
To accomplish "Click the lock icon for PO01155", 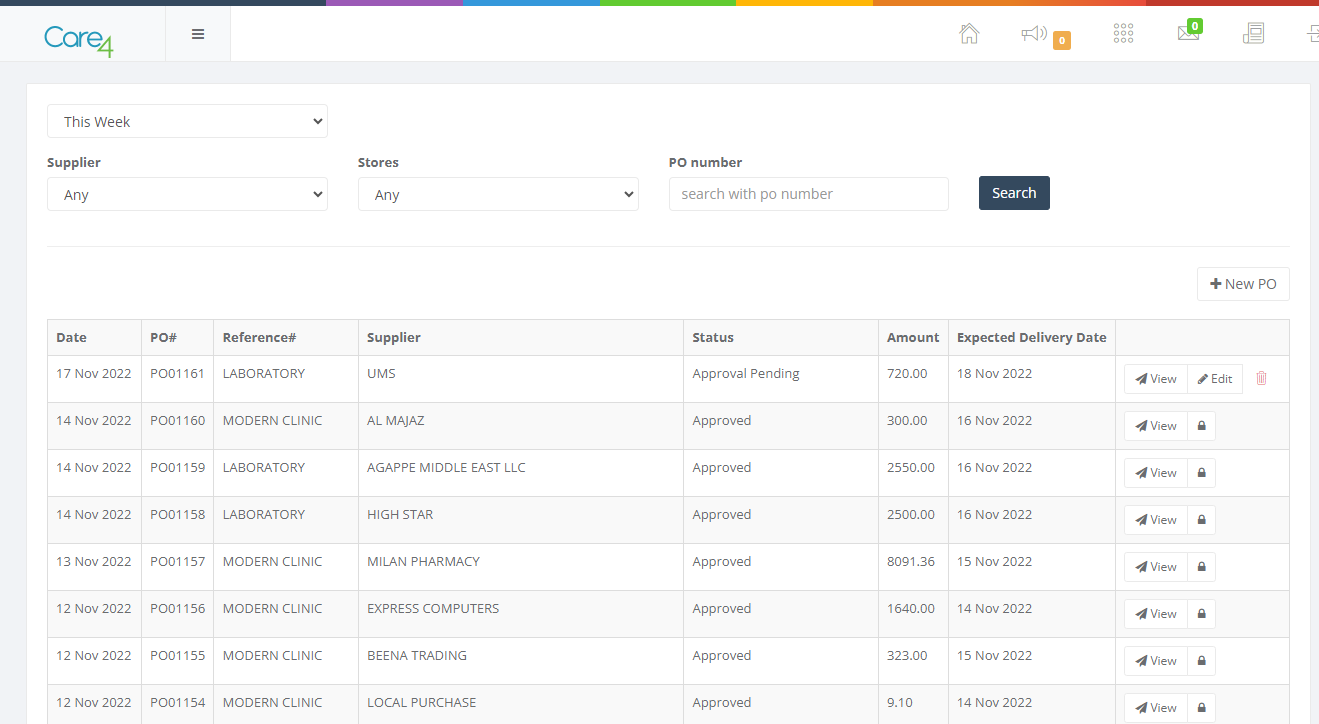I will [x=1201, y=661].
